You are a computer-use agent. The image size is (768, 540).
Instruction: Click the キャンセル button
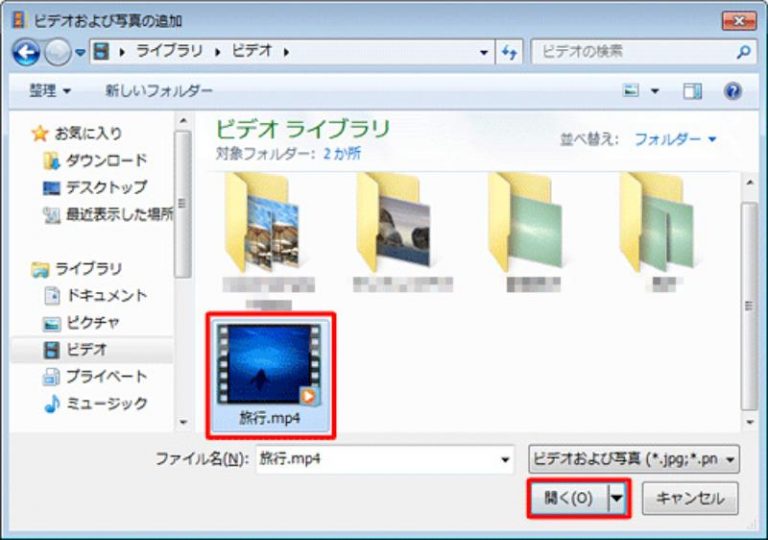pos(690,498)
